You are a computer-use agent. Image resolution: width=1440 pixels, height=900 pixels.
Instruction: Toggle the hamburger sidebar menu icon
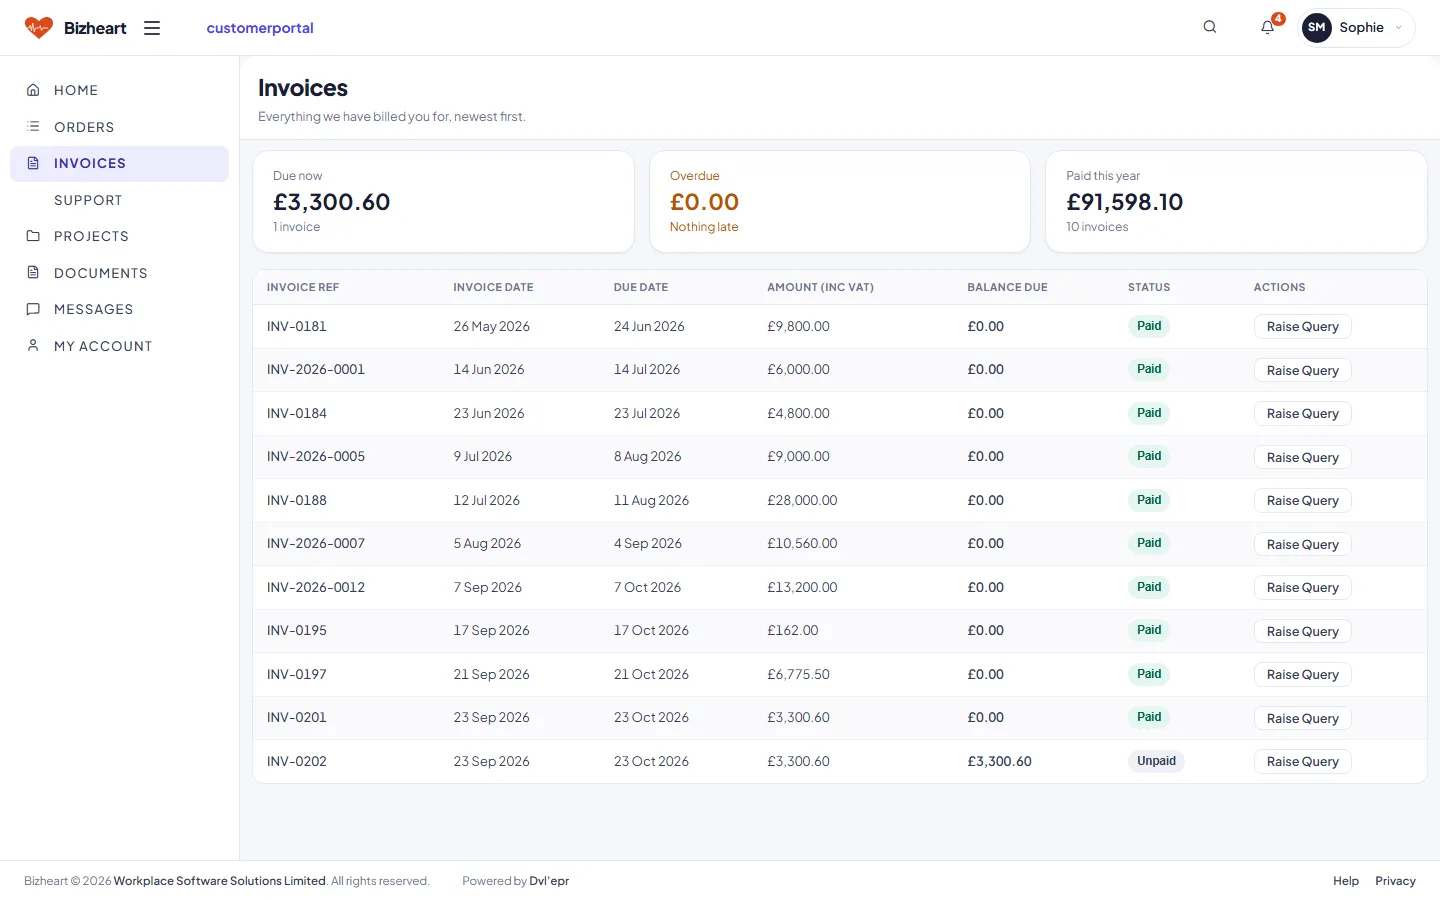click(x=152, y=28)
